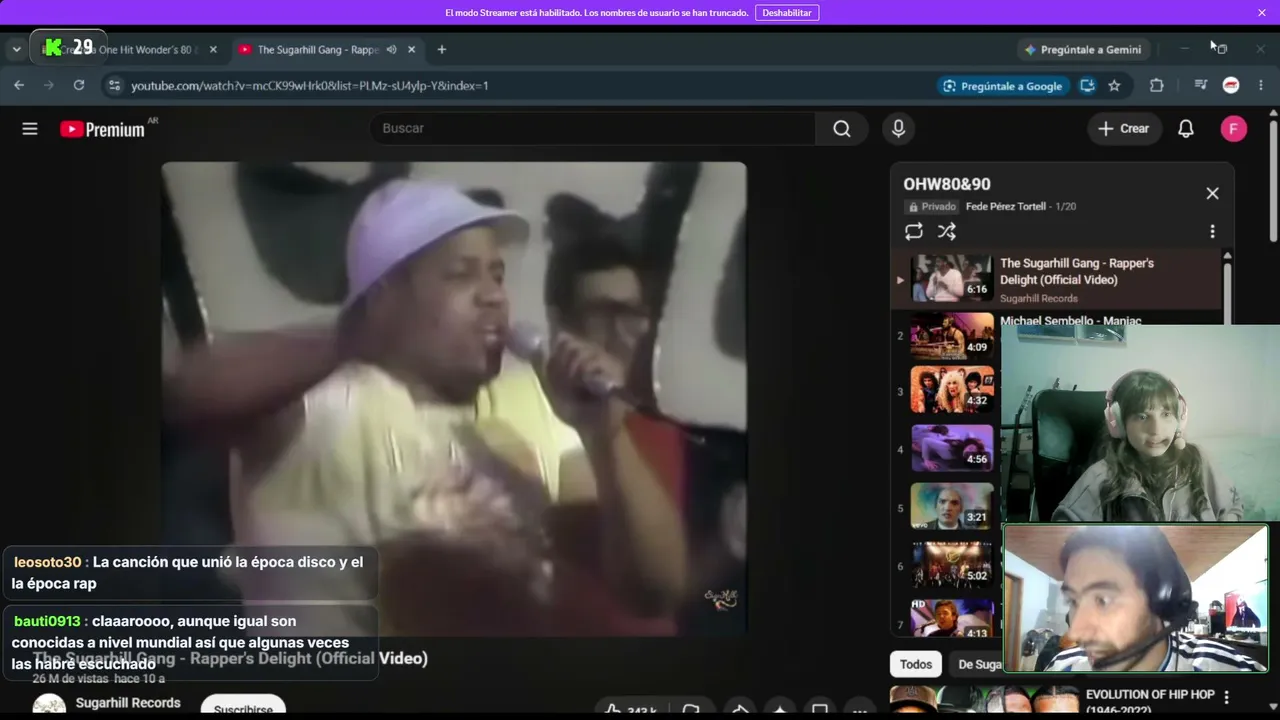Open the Chrome profile avatar

point(1231,86)
